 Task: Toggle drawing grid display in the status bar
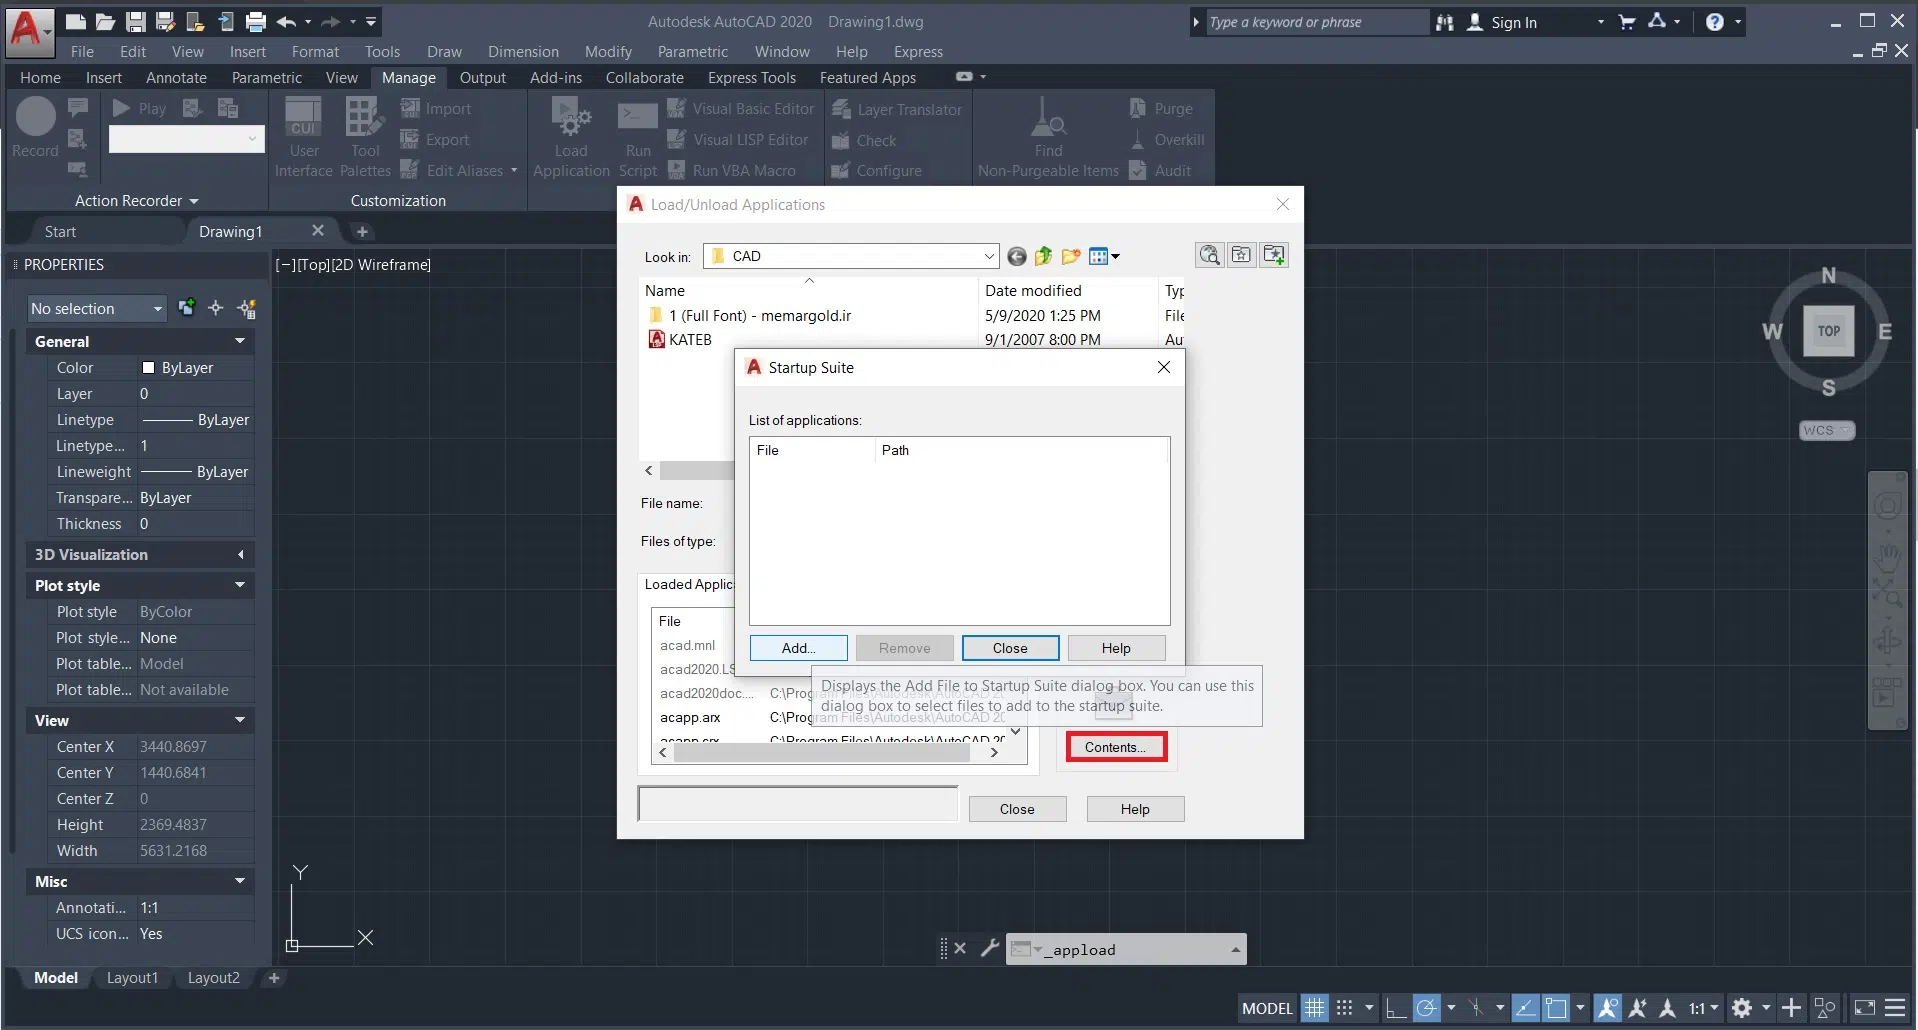(1314, 1008)
